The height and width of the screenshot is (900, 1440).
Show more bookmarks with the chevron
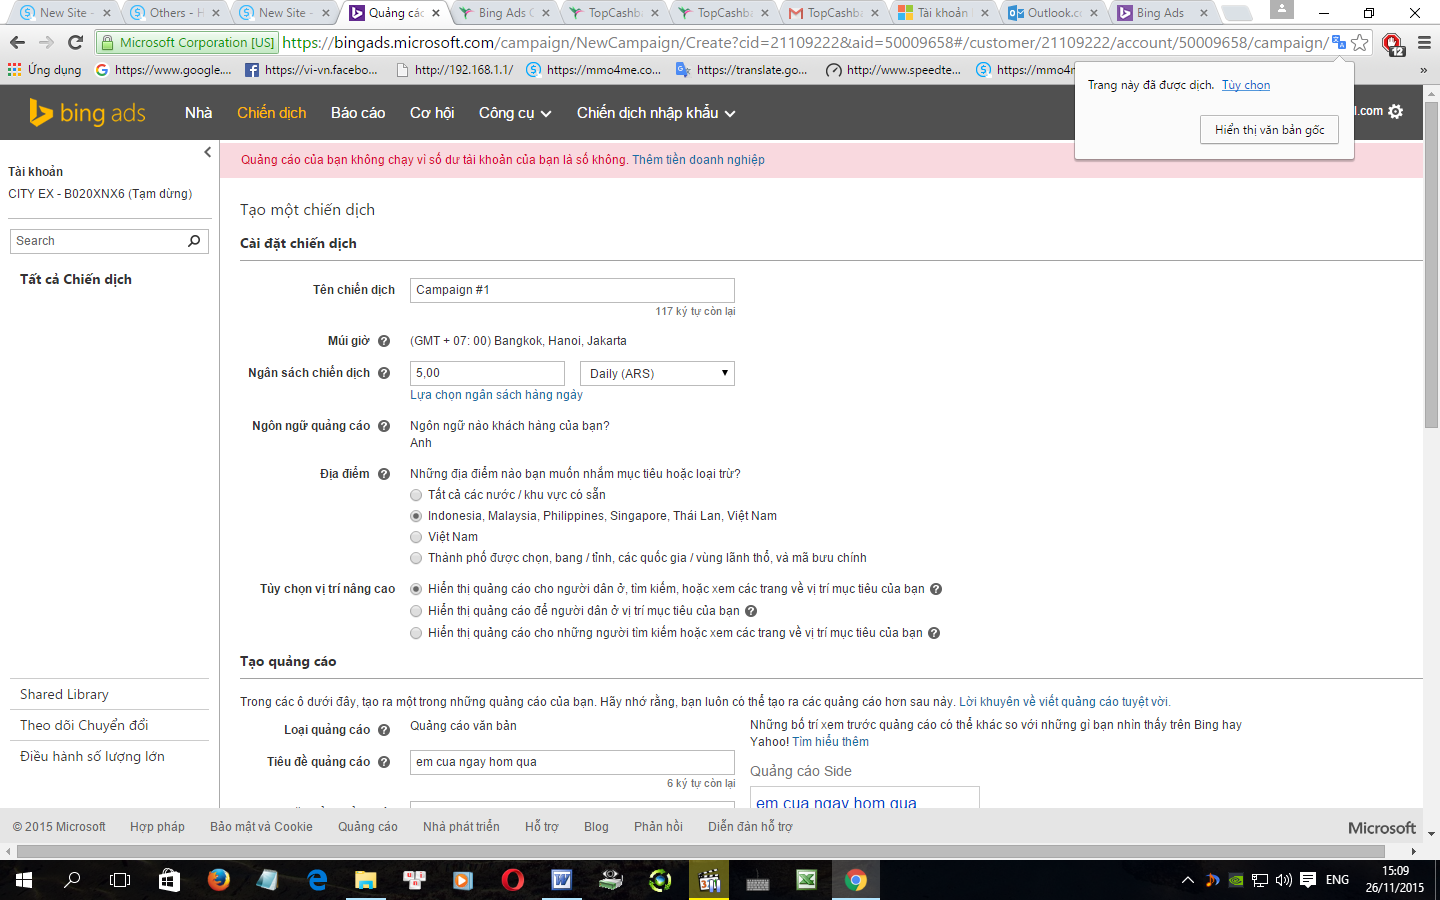1423,70
